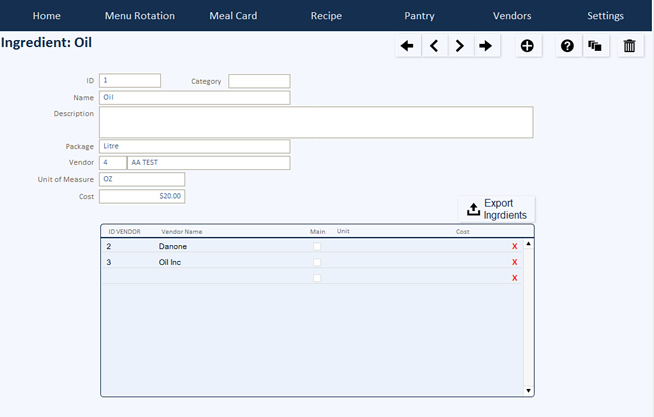This screenshot has width=654, height=417.
Task: Check Main checkbox for Danone
Action: pyautogui.click(x=317, y=246)
